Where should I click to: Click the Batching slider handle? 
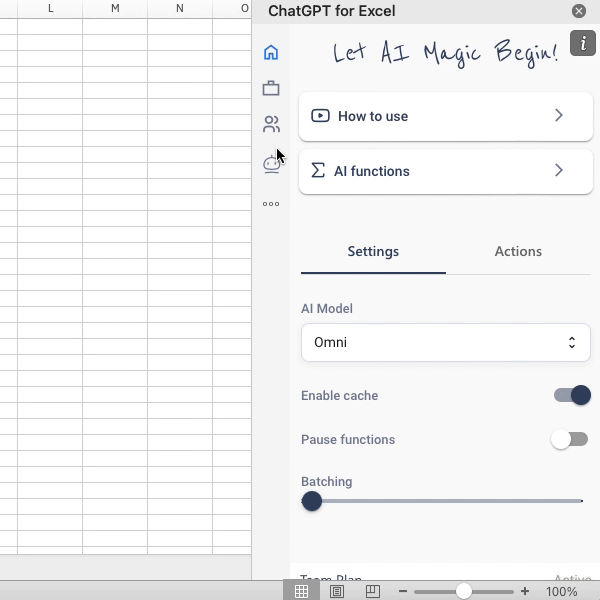point(312,501)
